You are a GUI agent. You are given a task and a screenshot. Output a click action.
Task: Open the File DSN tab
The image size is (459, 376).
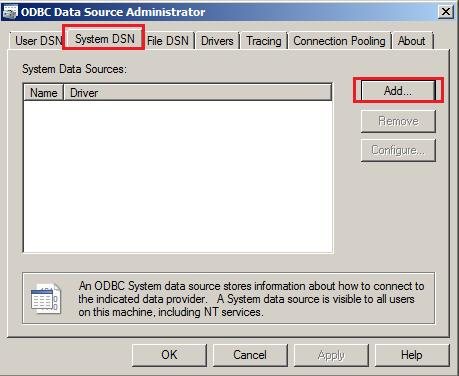point(169,41)
